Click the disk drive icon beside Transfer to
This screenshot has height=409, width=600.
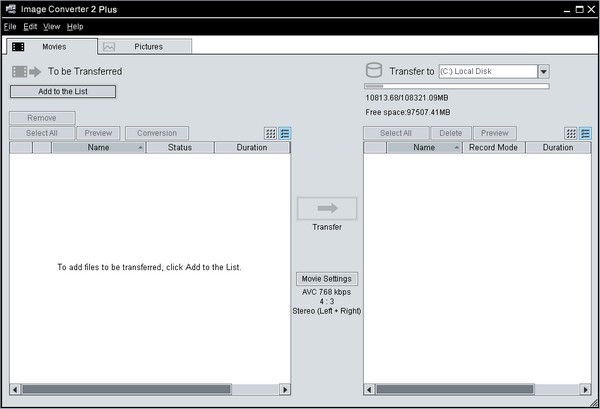coord(374,70)
